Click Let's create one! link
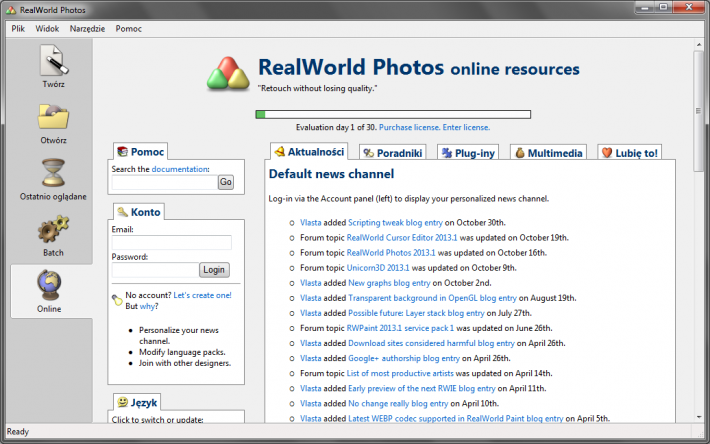The image size is (710, 444). pyautogui.click(x=202, y=295)
